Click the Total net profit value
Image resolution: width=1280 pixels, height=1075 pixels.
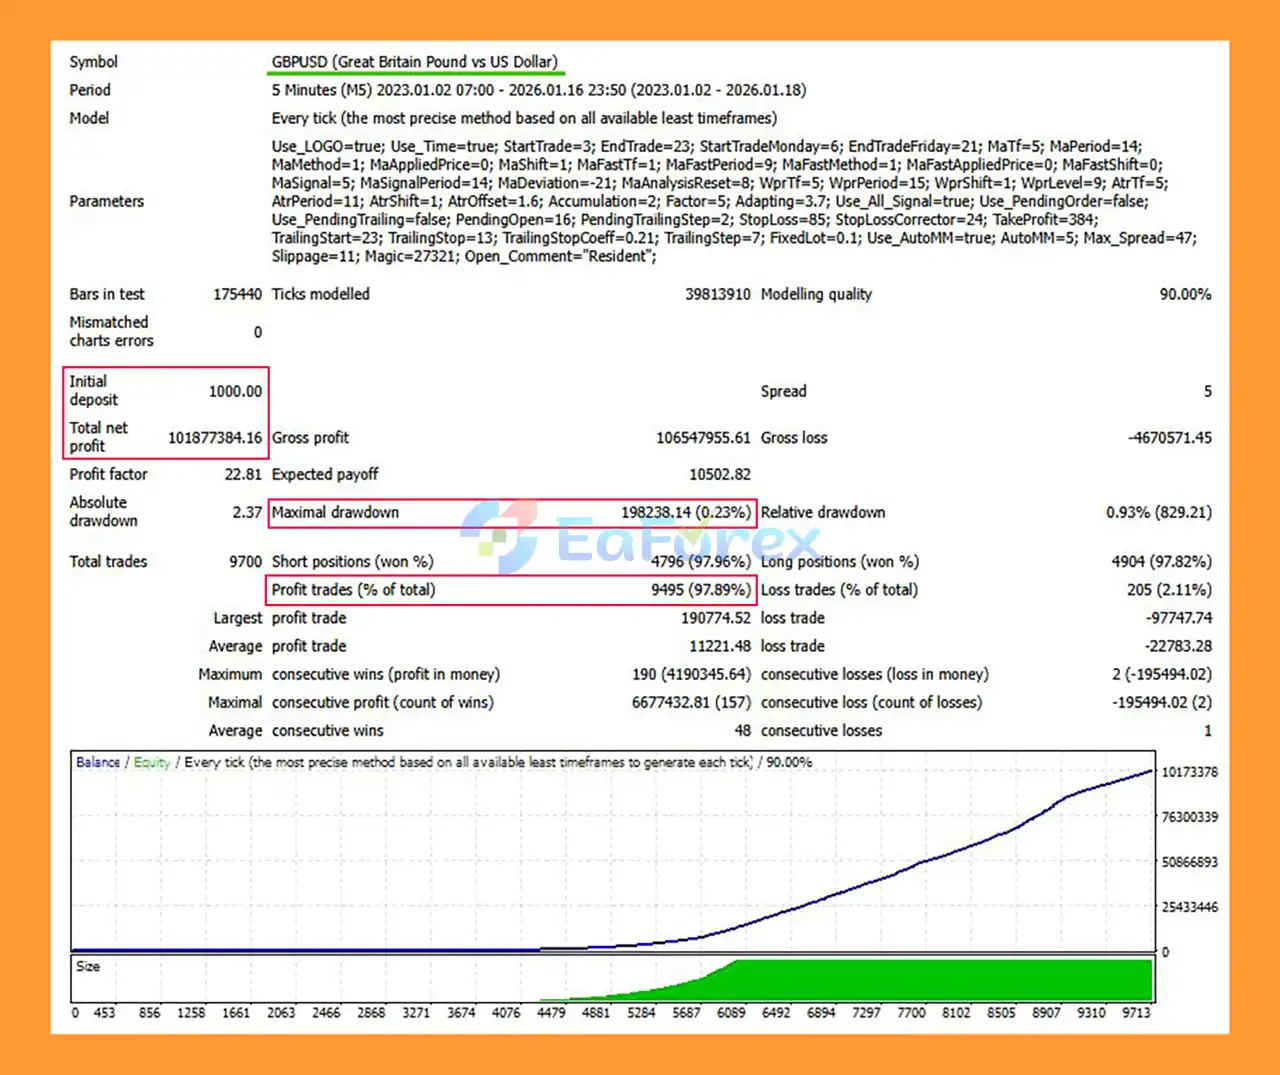click(x=214, y=438)
